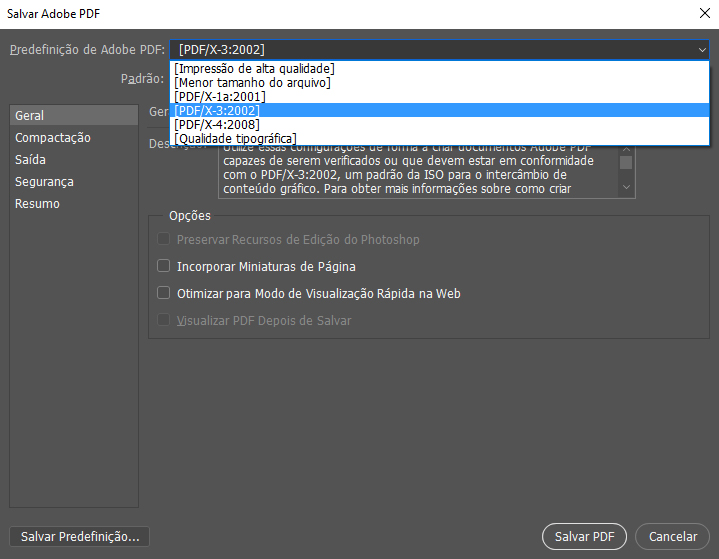Click the description scrollbar thumb
Screen dimensions: 719x559
(x=626, y=163)
